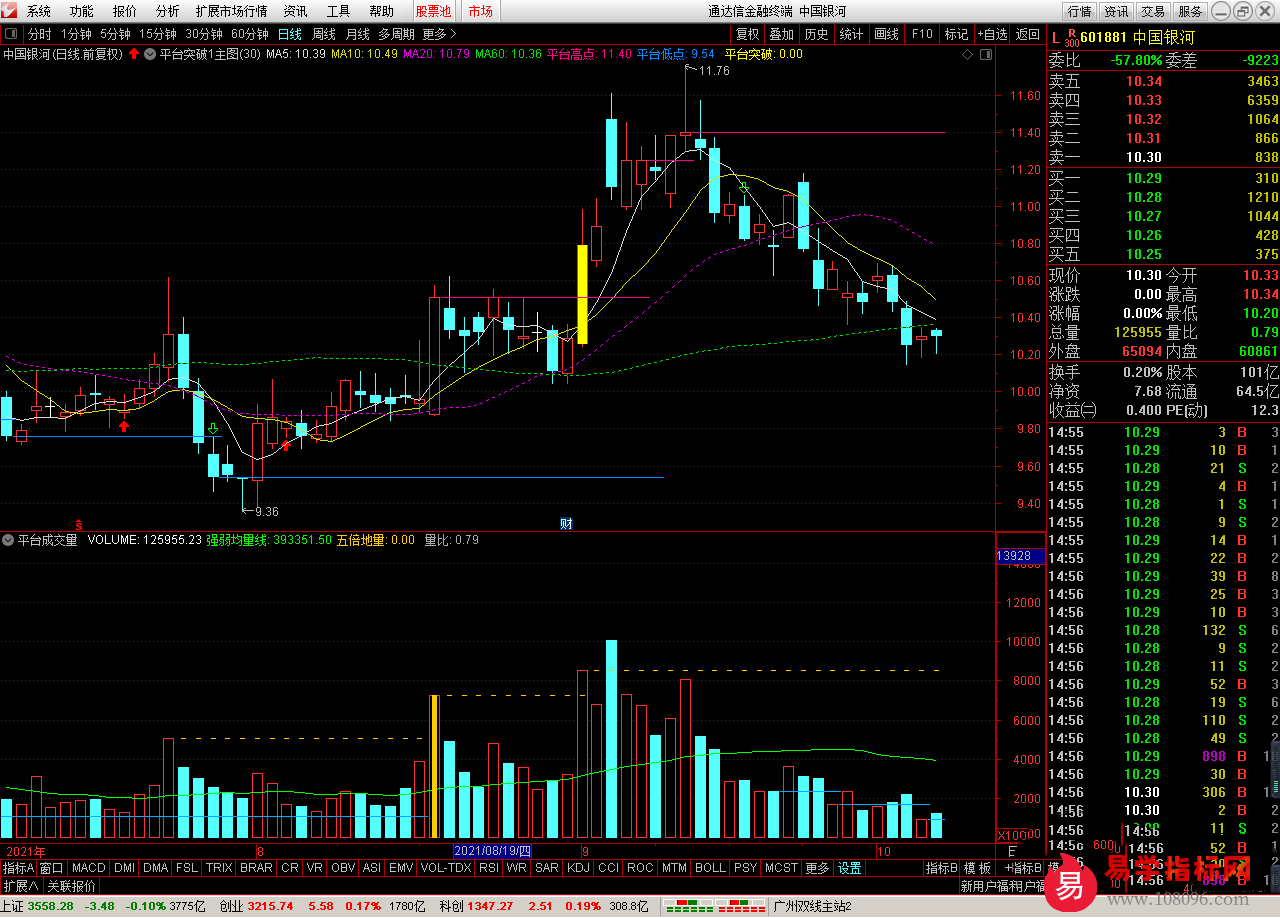Image resolution: width=1280 pixels, height=918 pixels.
Task: Switch to the top-right 资讯 tab
Action: [x=1116, y=12]
